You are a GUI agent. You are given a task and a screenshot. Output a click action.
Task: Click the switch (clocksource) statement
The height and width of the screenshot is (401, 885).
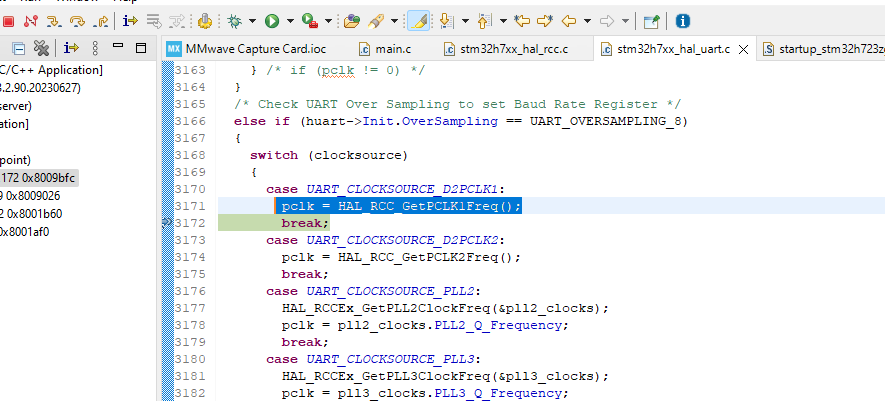(x=329, y=155)
